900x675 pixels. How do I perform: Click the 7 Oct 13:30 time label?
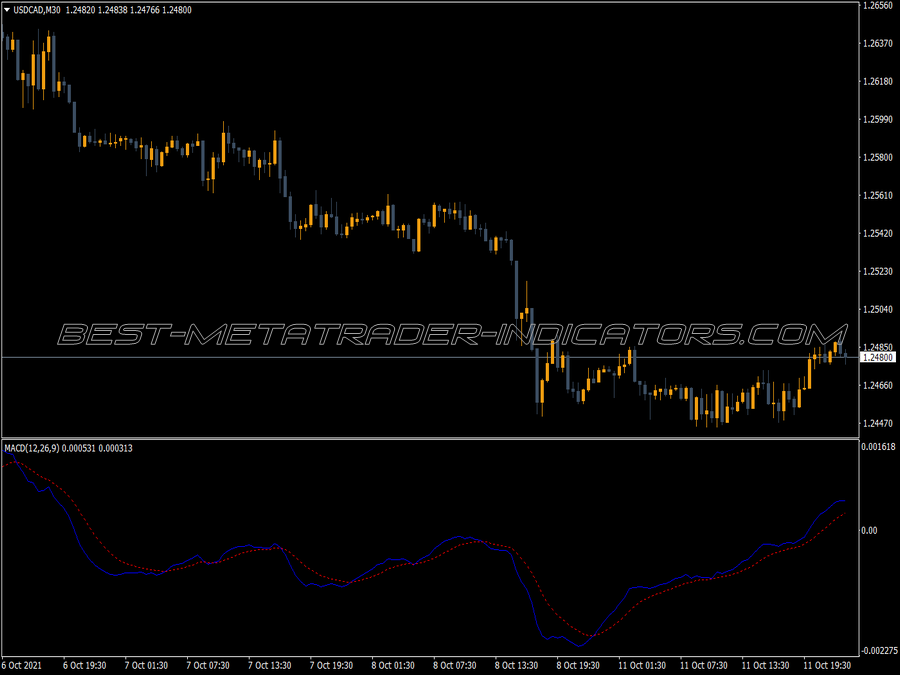click(x=270, y=666)
